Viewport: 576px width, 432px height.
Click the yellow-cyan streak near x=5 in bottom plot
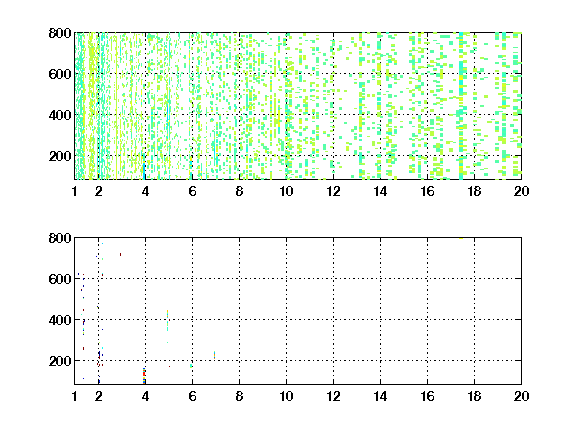pyautogui.click(x=168, y=320)
